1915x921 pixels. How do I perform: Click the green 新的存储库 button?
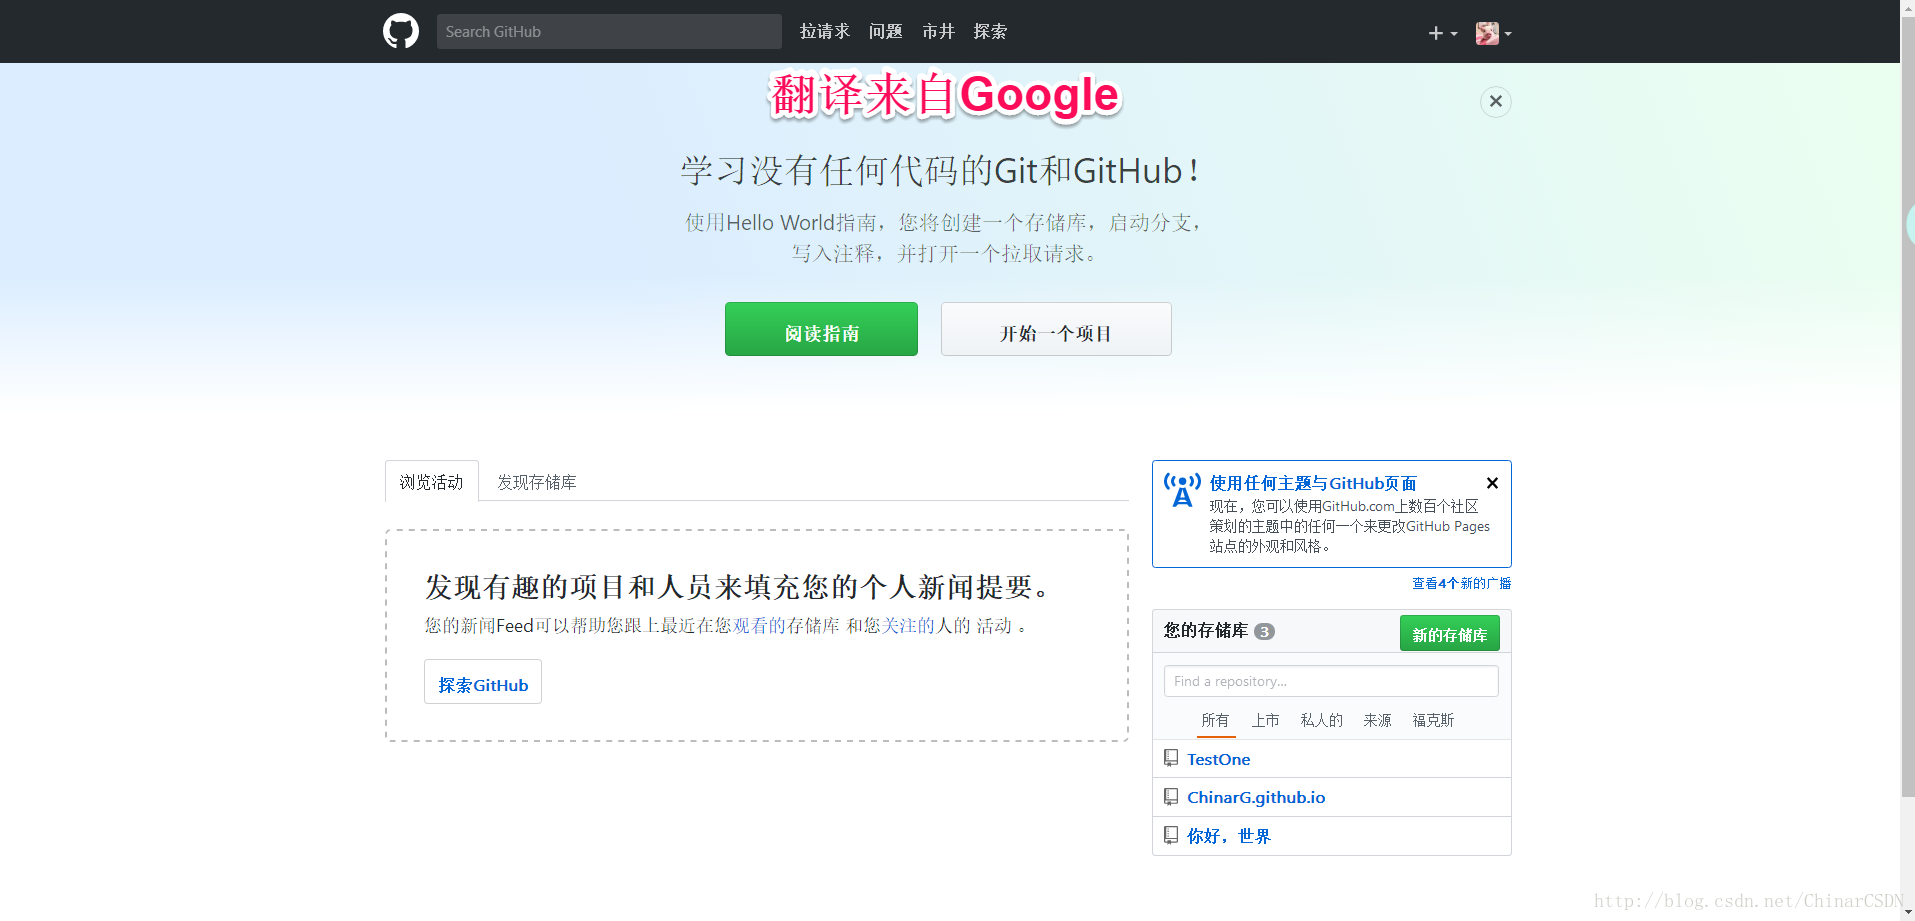[1450, 633]
